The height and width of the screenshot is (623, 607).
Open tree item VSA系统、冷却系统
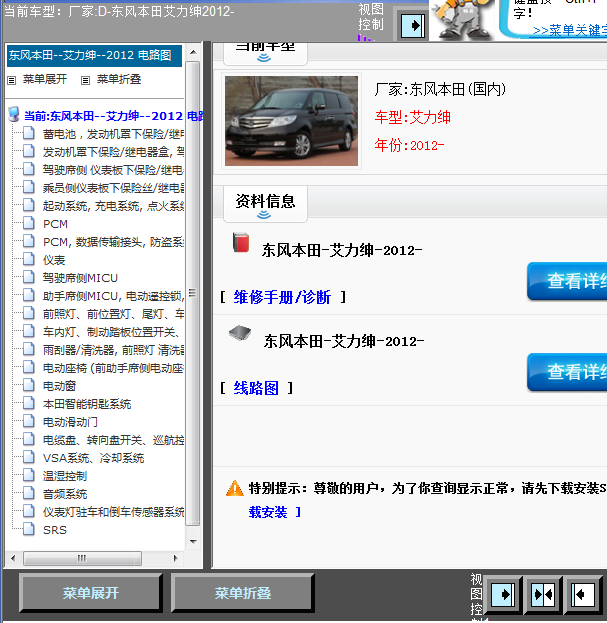(x=93, y=458)
